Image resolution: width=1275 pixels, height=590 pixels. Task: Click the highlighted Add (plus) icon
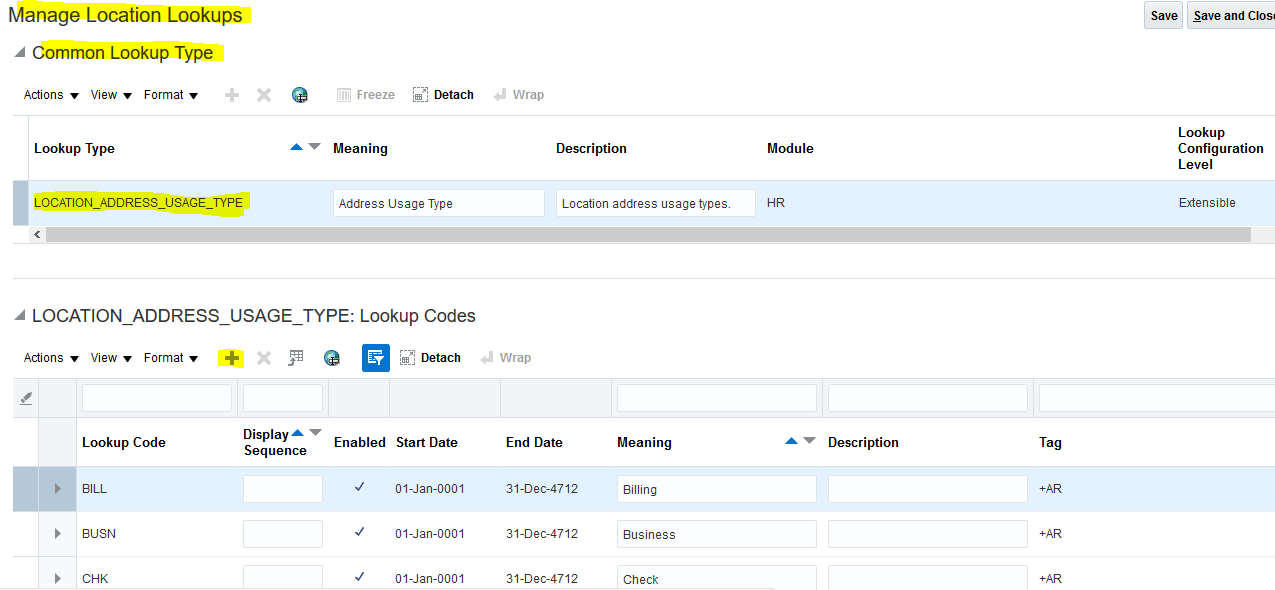pos(231,357)
